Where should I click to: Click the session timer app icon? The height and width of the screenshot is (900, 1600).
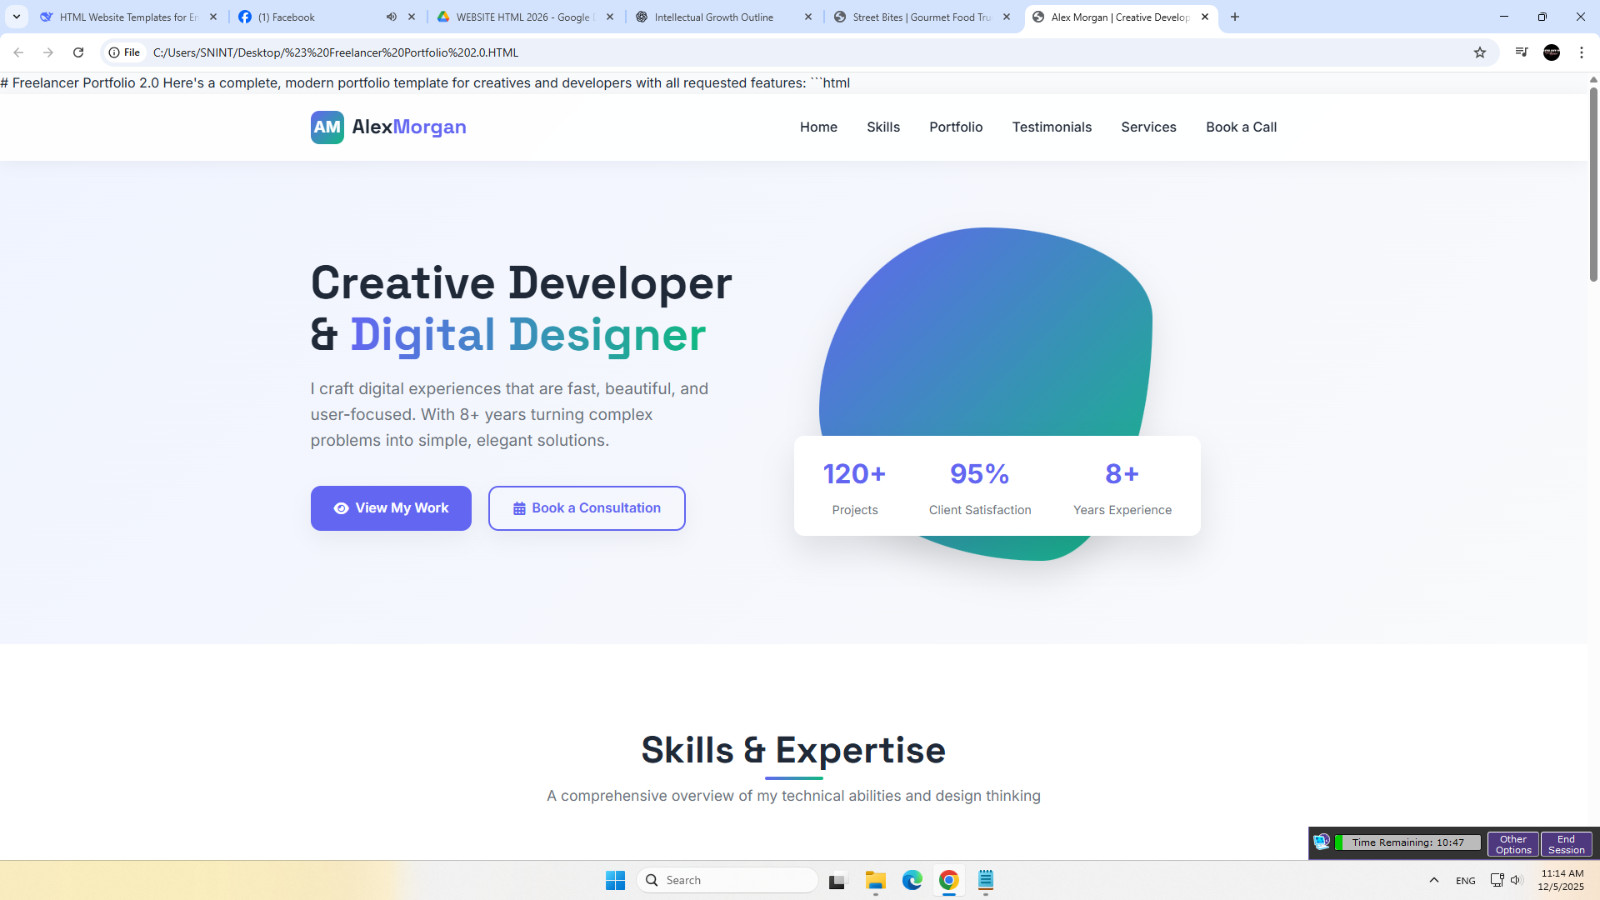(x=1321, y=842)
